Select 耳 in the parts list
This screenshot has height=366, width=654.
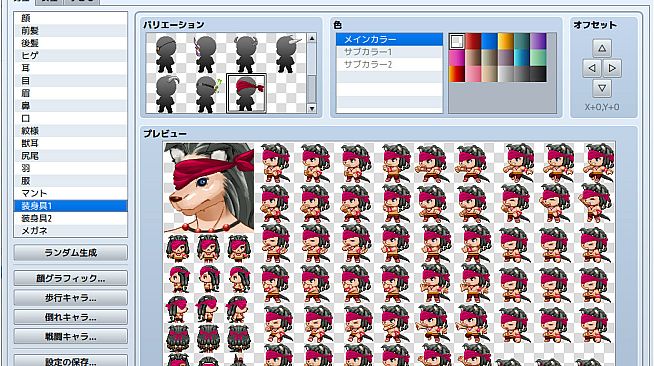click(70, 68)
